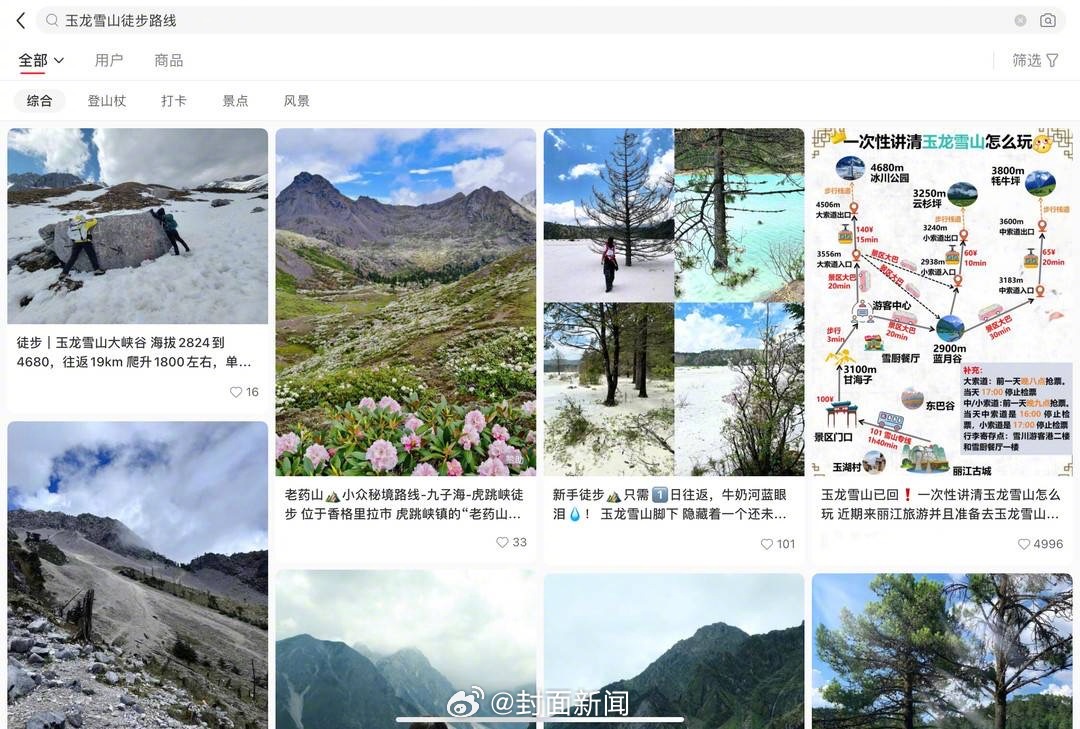This screenshot has height=729, width=1080.
Task: Like the 新手徒步 post with 101 likes
Action: tap(767, 544)
